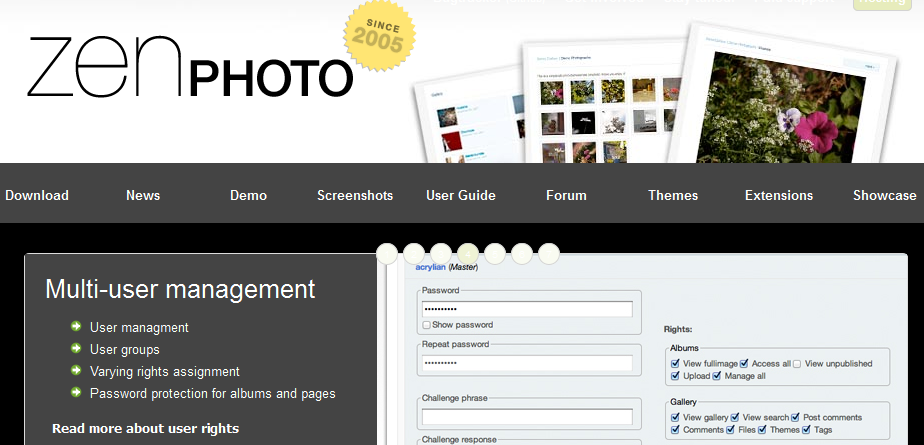This screenshot has height=445, width=924.
Task: Open the User Guide
Action: 461,195
